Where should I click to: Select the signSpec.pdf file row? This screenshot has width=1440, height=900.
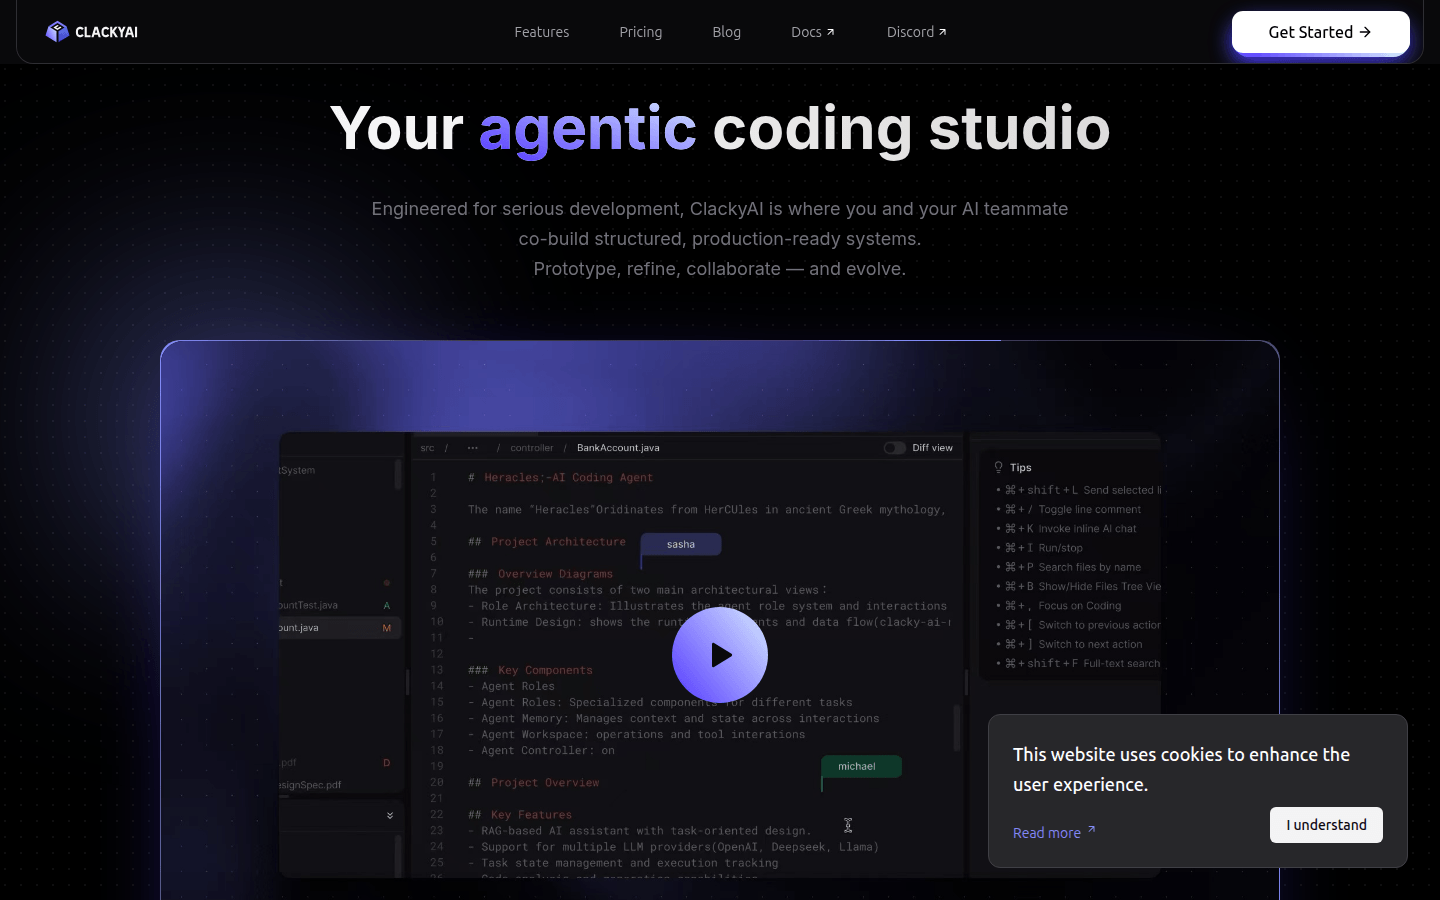point(340,785)
